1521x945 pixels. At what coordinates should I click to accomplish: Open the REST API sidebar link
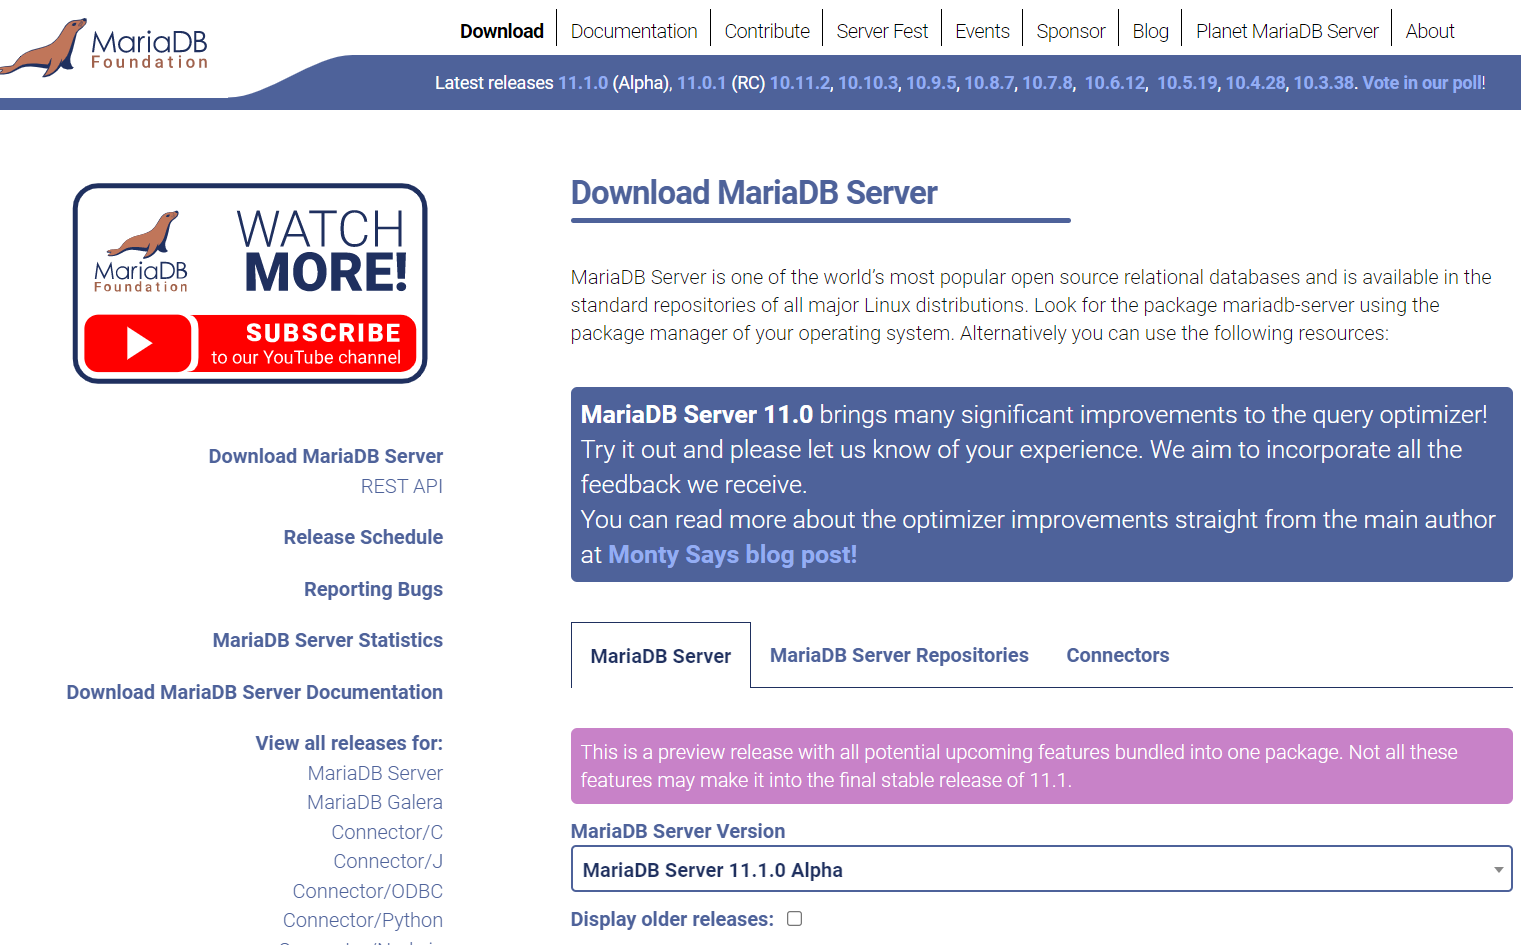pos(402,486)
